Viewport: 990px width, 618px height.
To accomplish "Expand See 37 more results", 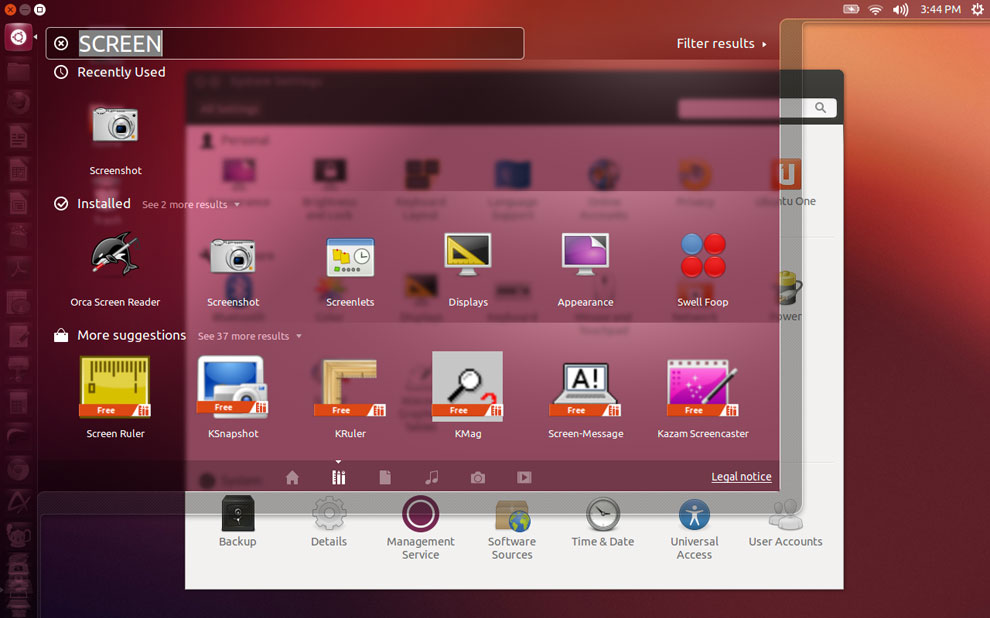I will [249, 336].
